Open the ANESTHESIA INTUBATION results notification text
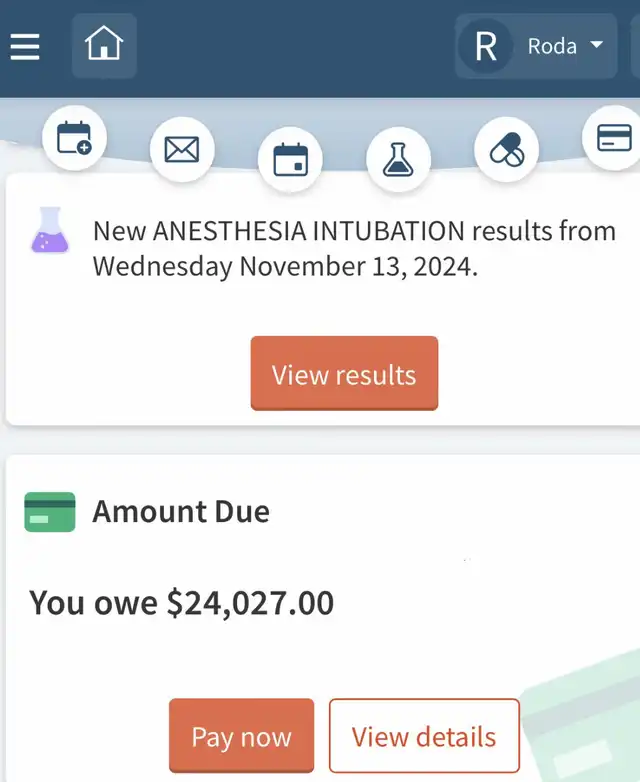Image resolution: width=640 pixels, height=782 pixels. [354, 248]
